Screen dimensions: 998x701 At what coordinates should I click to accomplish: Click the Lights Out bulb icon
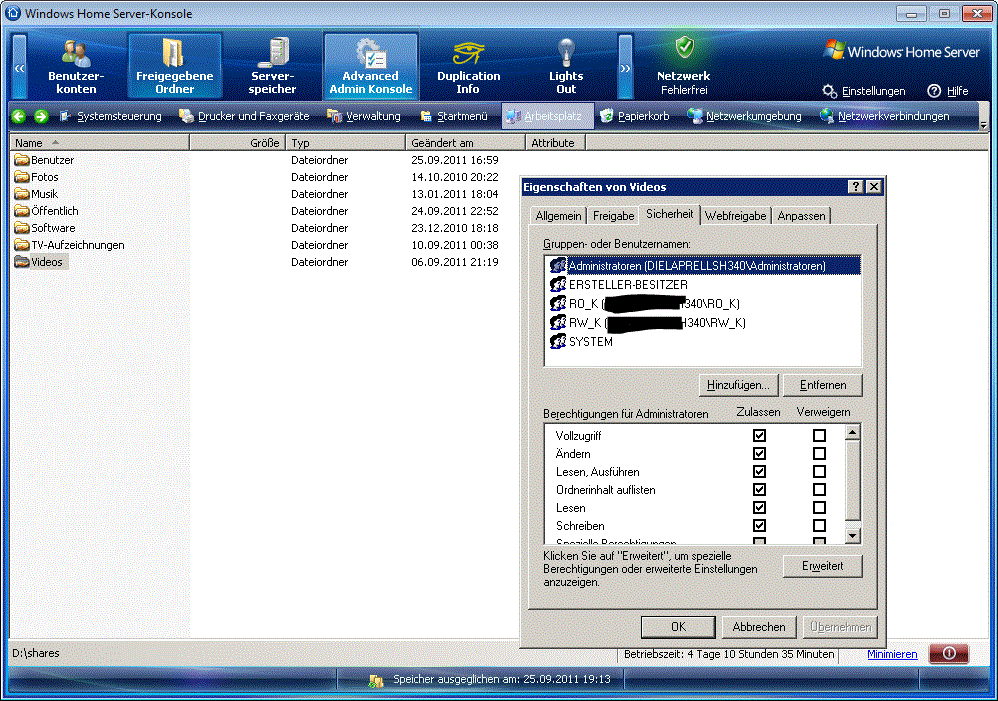(566, 53)
